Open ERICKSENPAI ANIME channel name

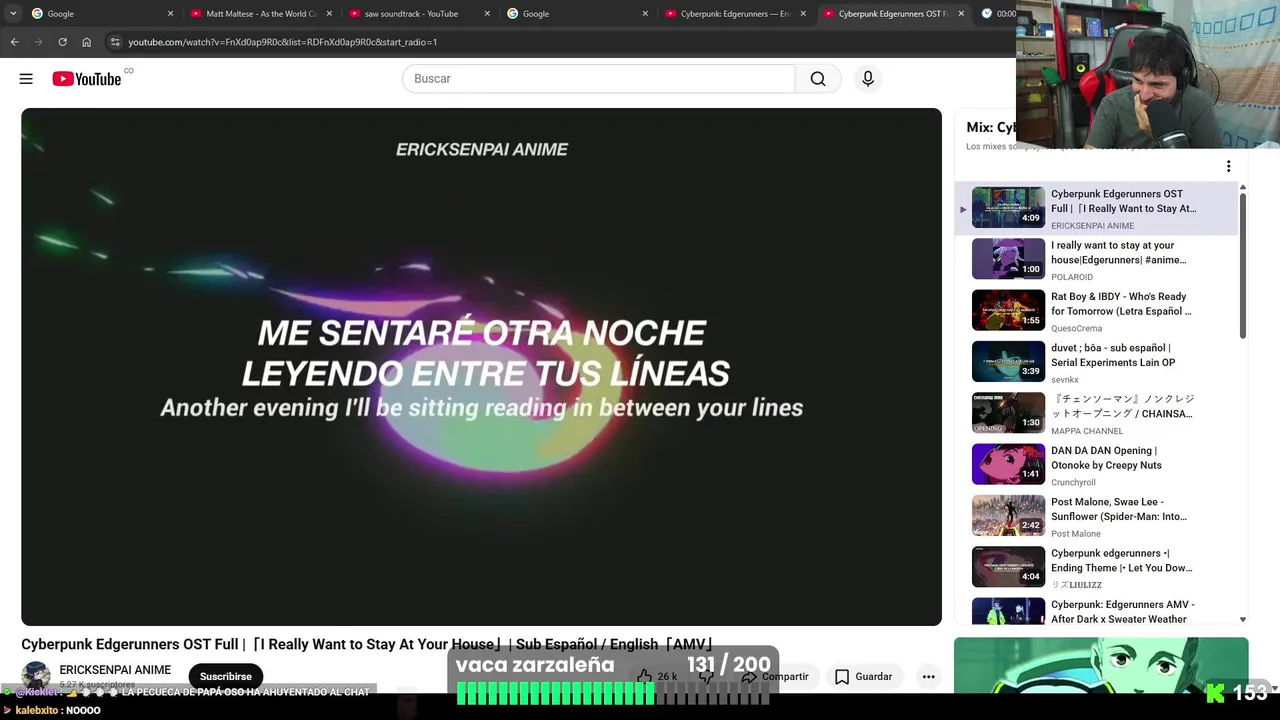click(x=115, y=670)
